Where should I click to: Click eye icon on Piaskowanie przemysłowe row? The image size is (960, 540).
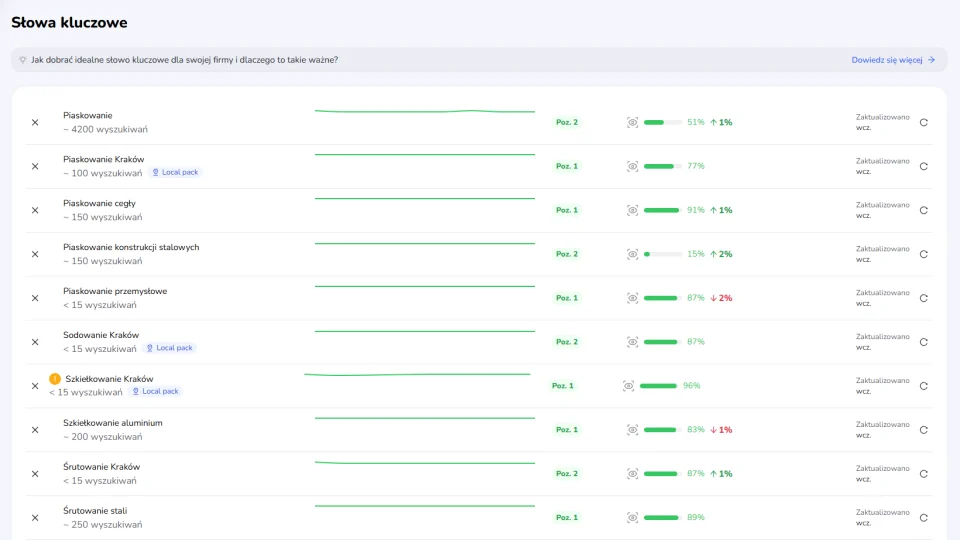click(x=632, y=298)
